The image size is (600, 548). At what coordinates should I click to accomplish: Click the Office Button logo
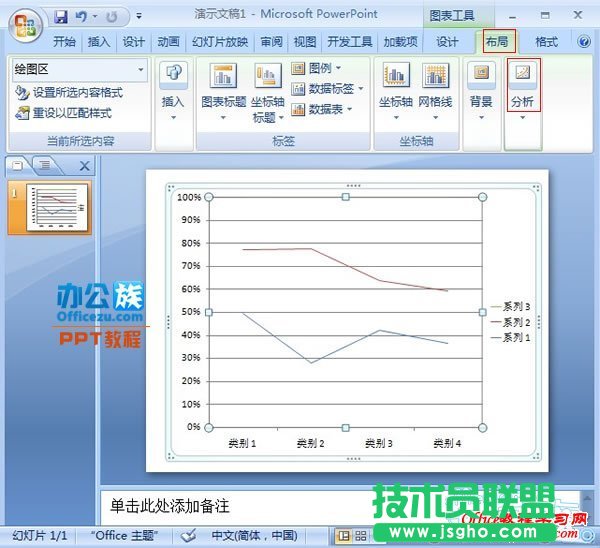tap(25, 26)
